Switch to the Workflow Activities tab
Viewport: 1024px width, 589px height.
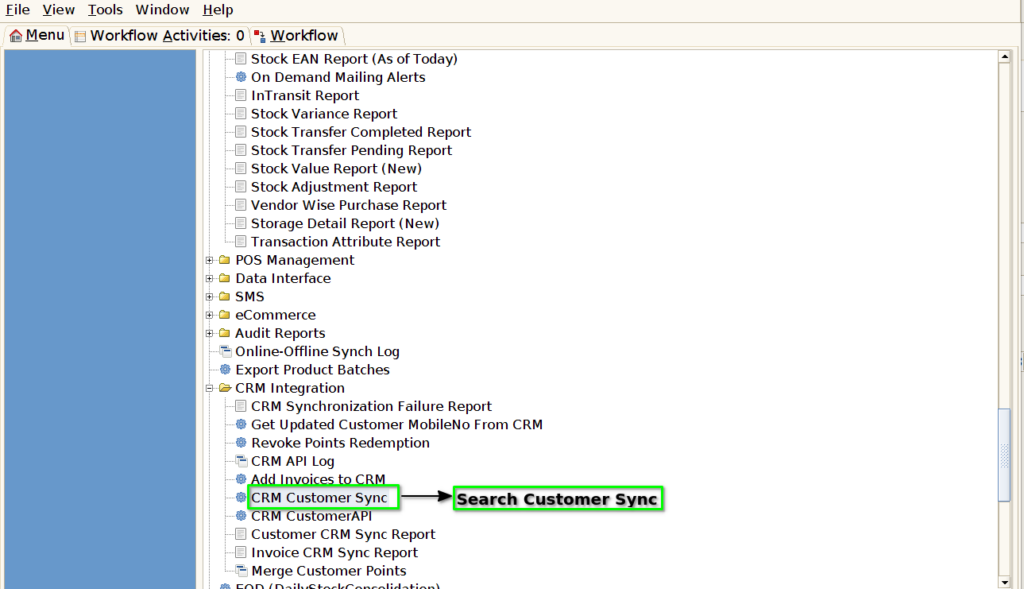(x=160, y=35)
